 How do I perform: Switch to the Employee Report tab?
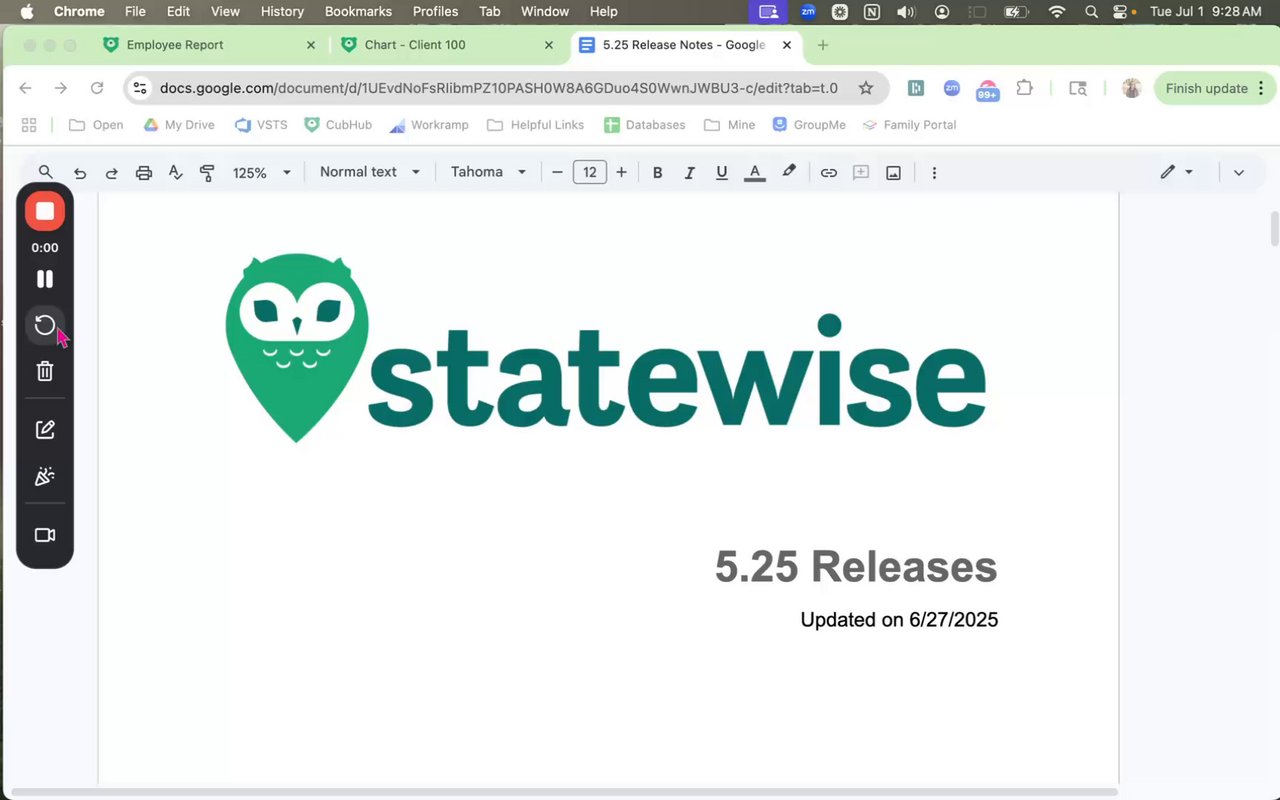click(x=210, y=45)
